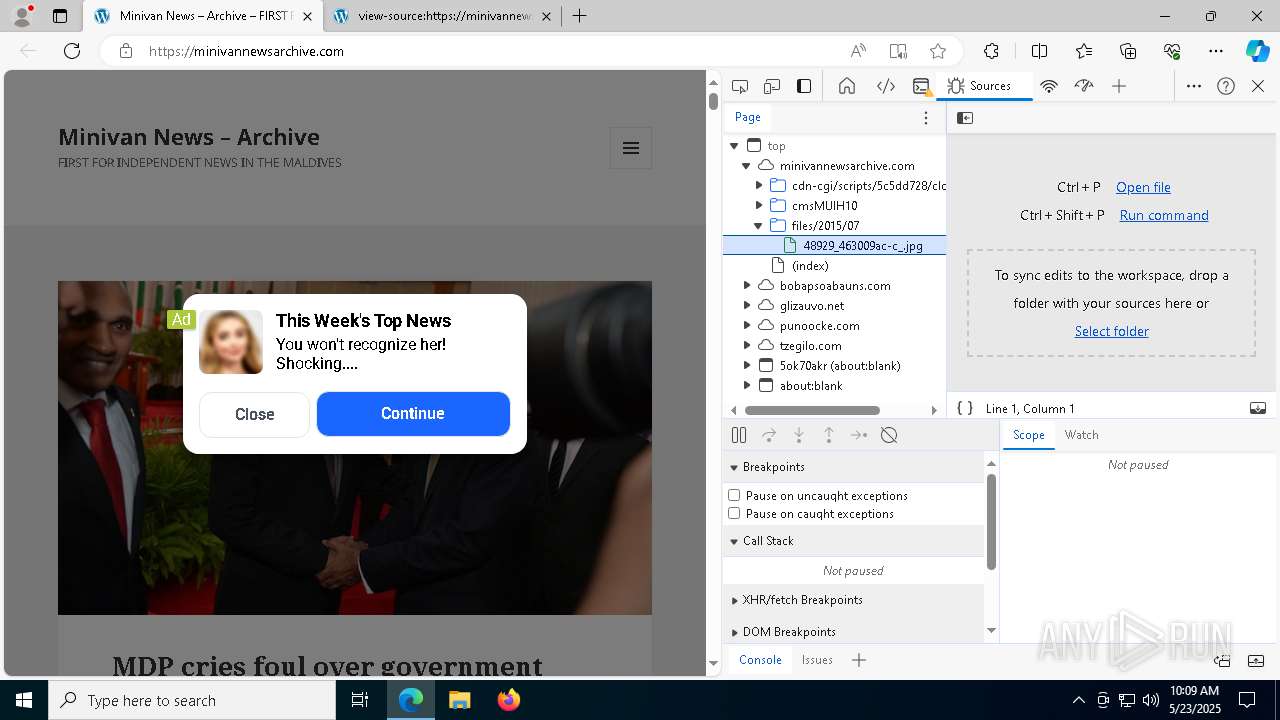Click the Open file link
1280x720 pixels.
click(1143, 187)
